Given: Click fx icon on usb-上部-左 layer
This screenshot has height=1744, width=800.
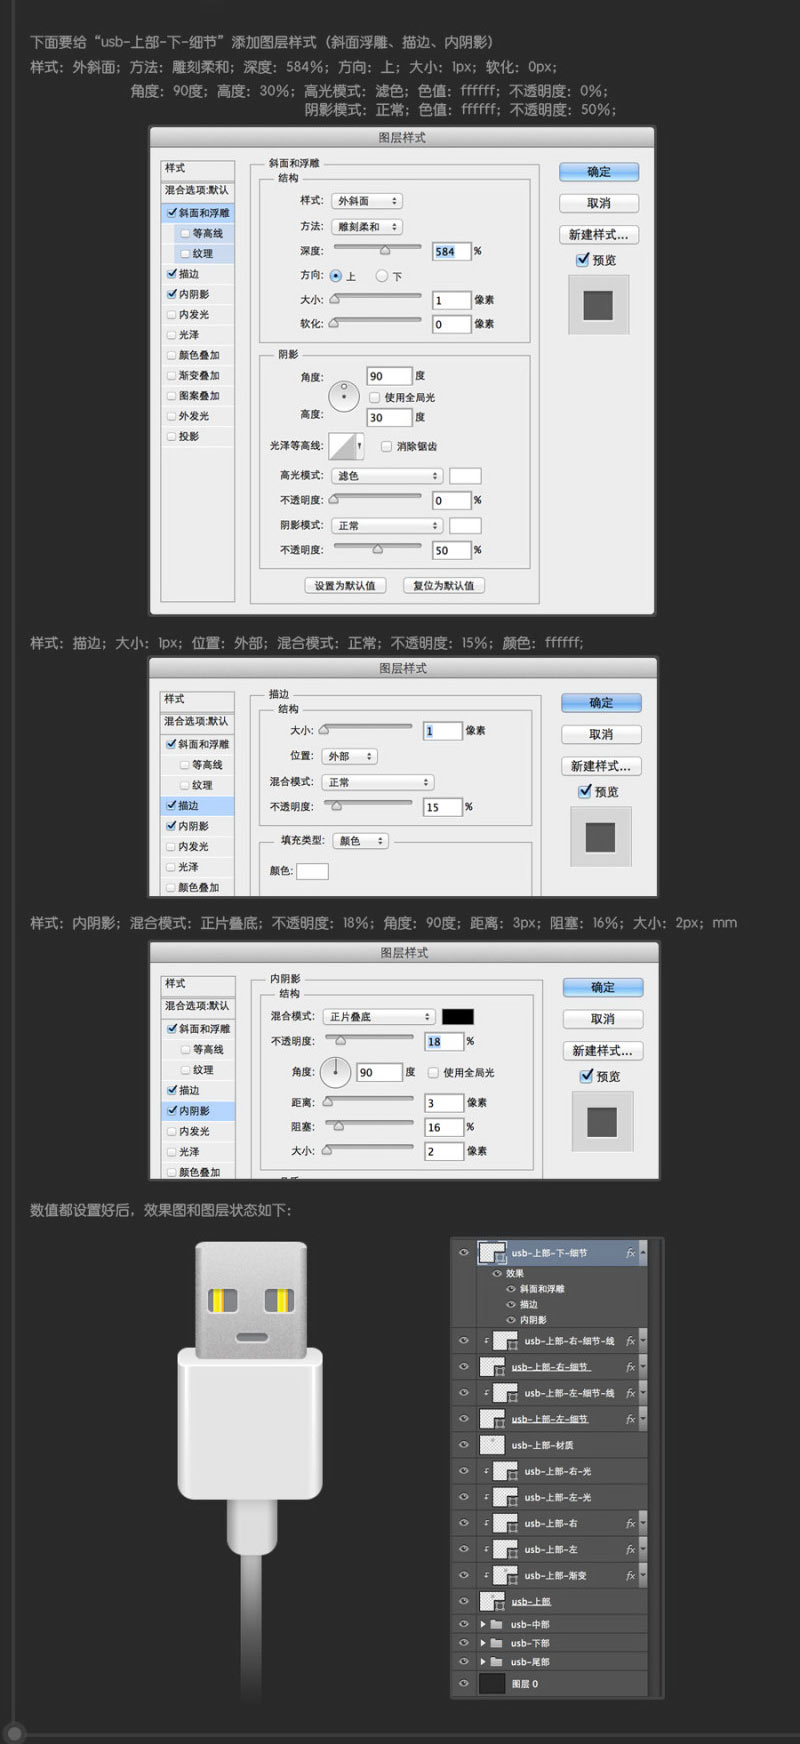Looking at the screenshot, I should pyautogui.click(x=630, y=1550).
